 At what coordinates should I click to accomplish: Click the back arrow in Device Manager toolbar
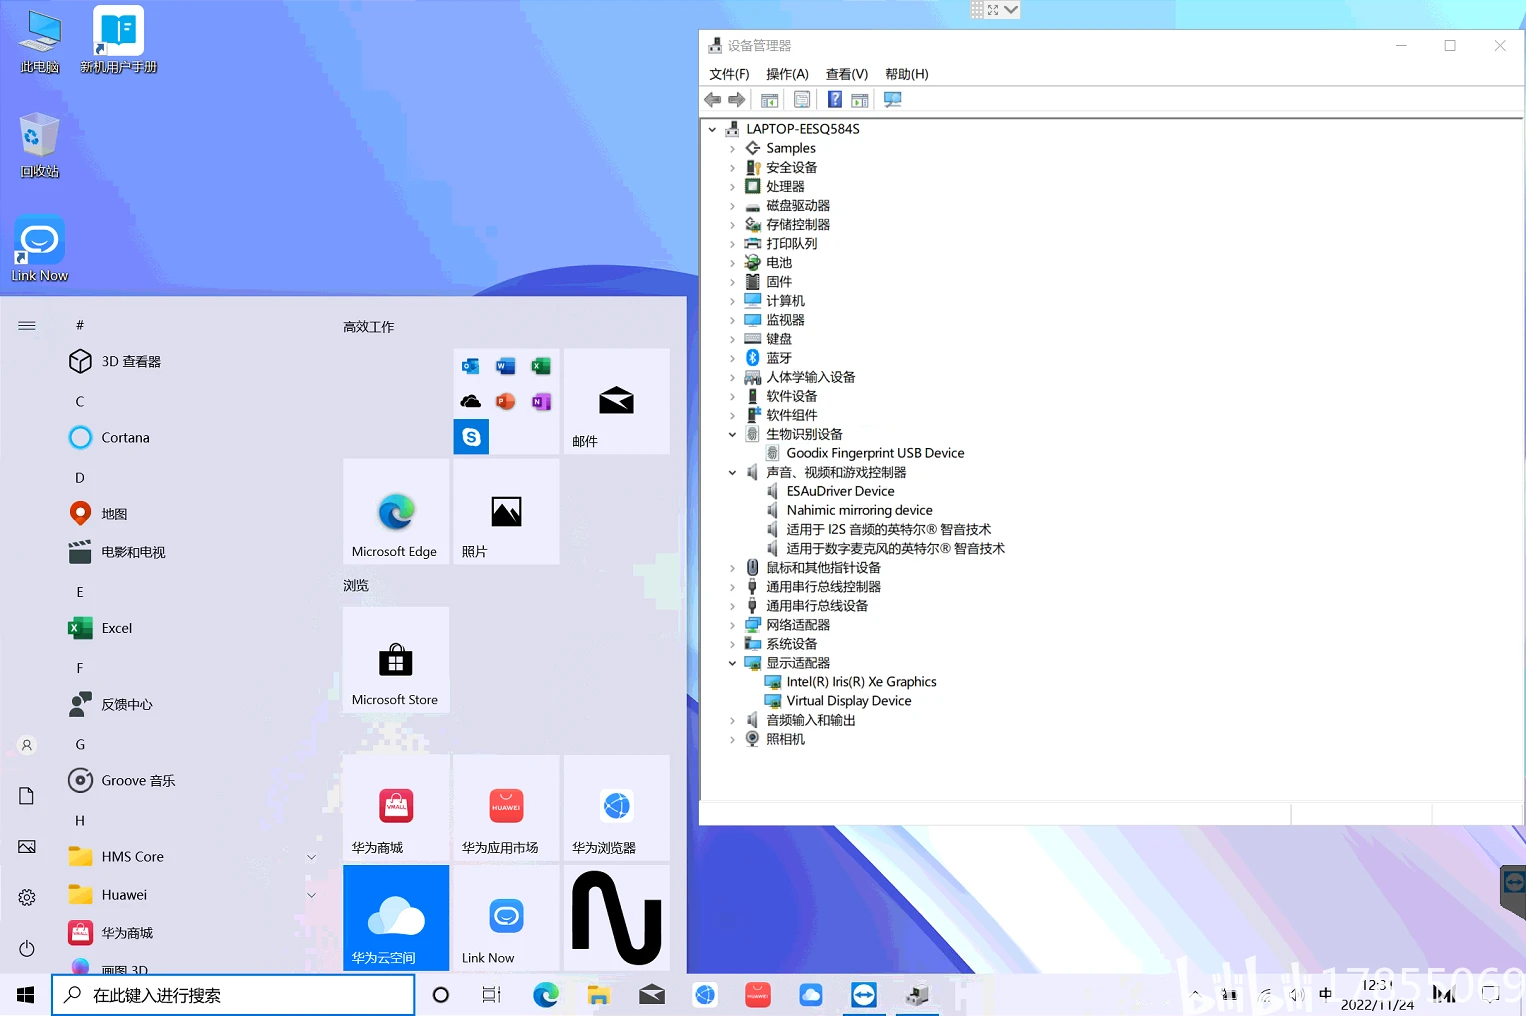713,100
